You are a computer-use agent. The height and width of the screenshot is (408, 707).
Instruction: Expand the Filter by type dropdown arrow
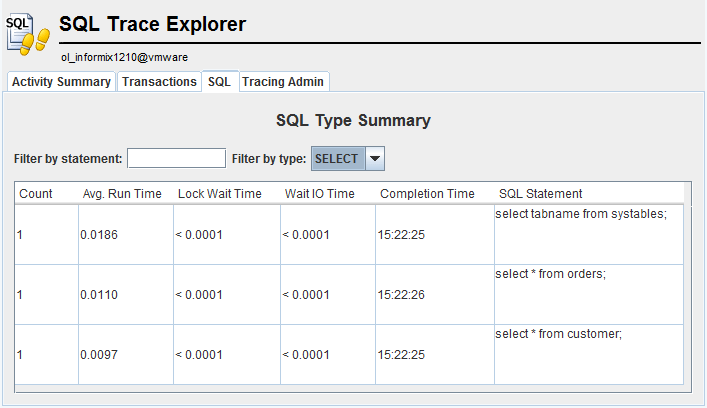374,158
